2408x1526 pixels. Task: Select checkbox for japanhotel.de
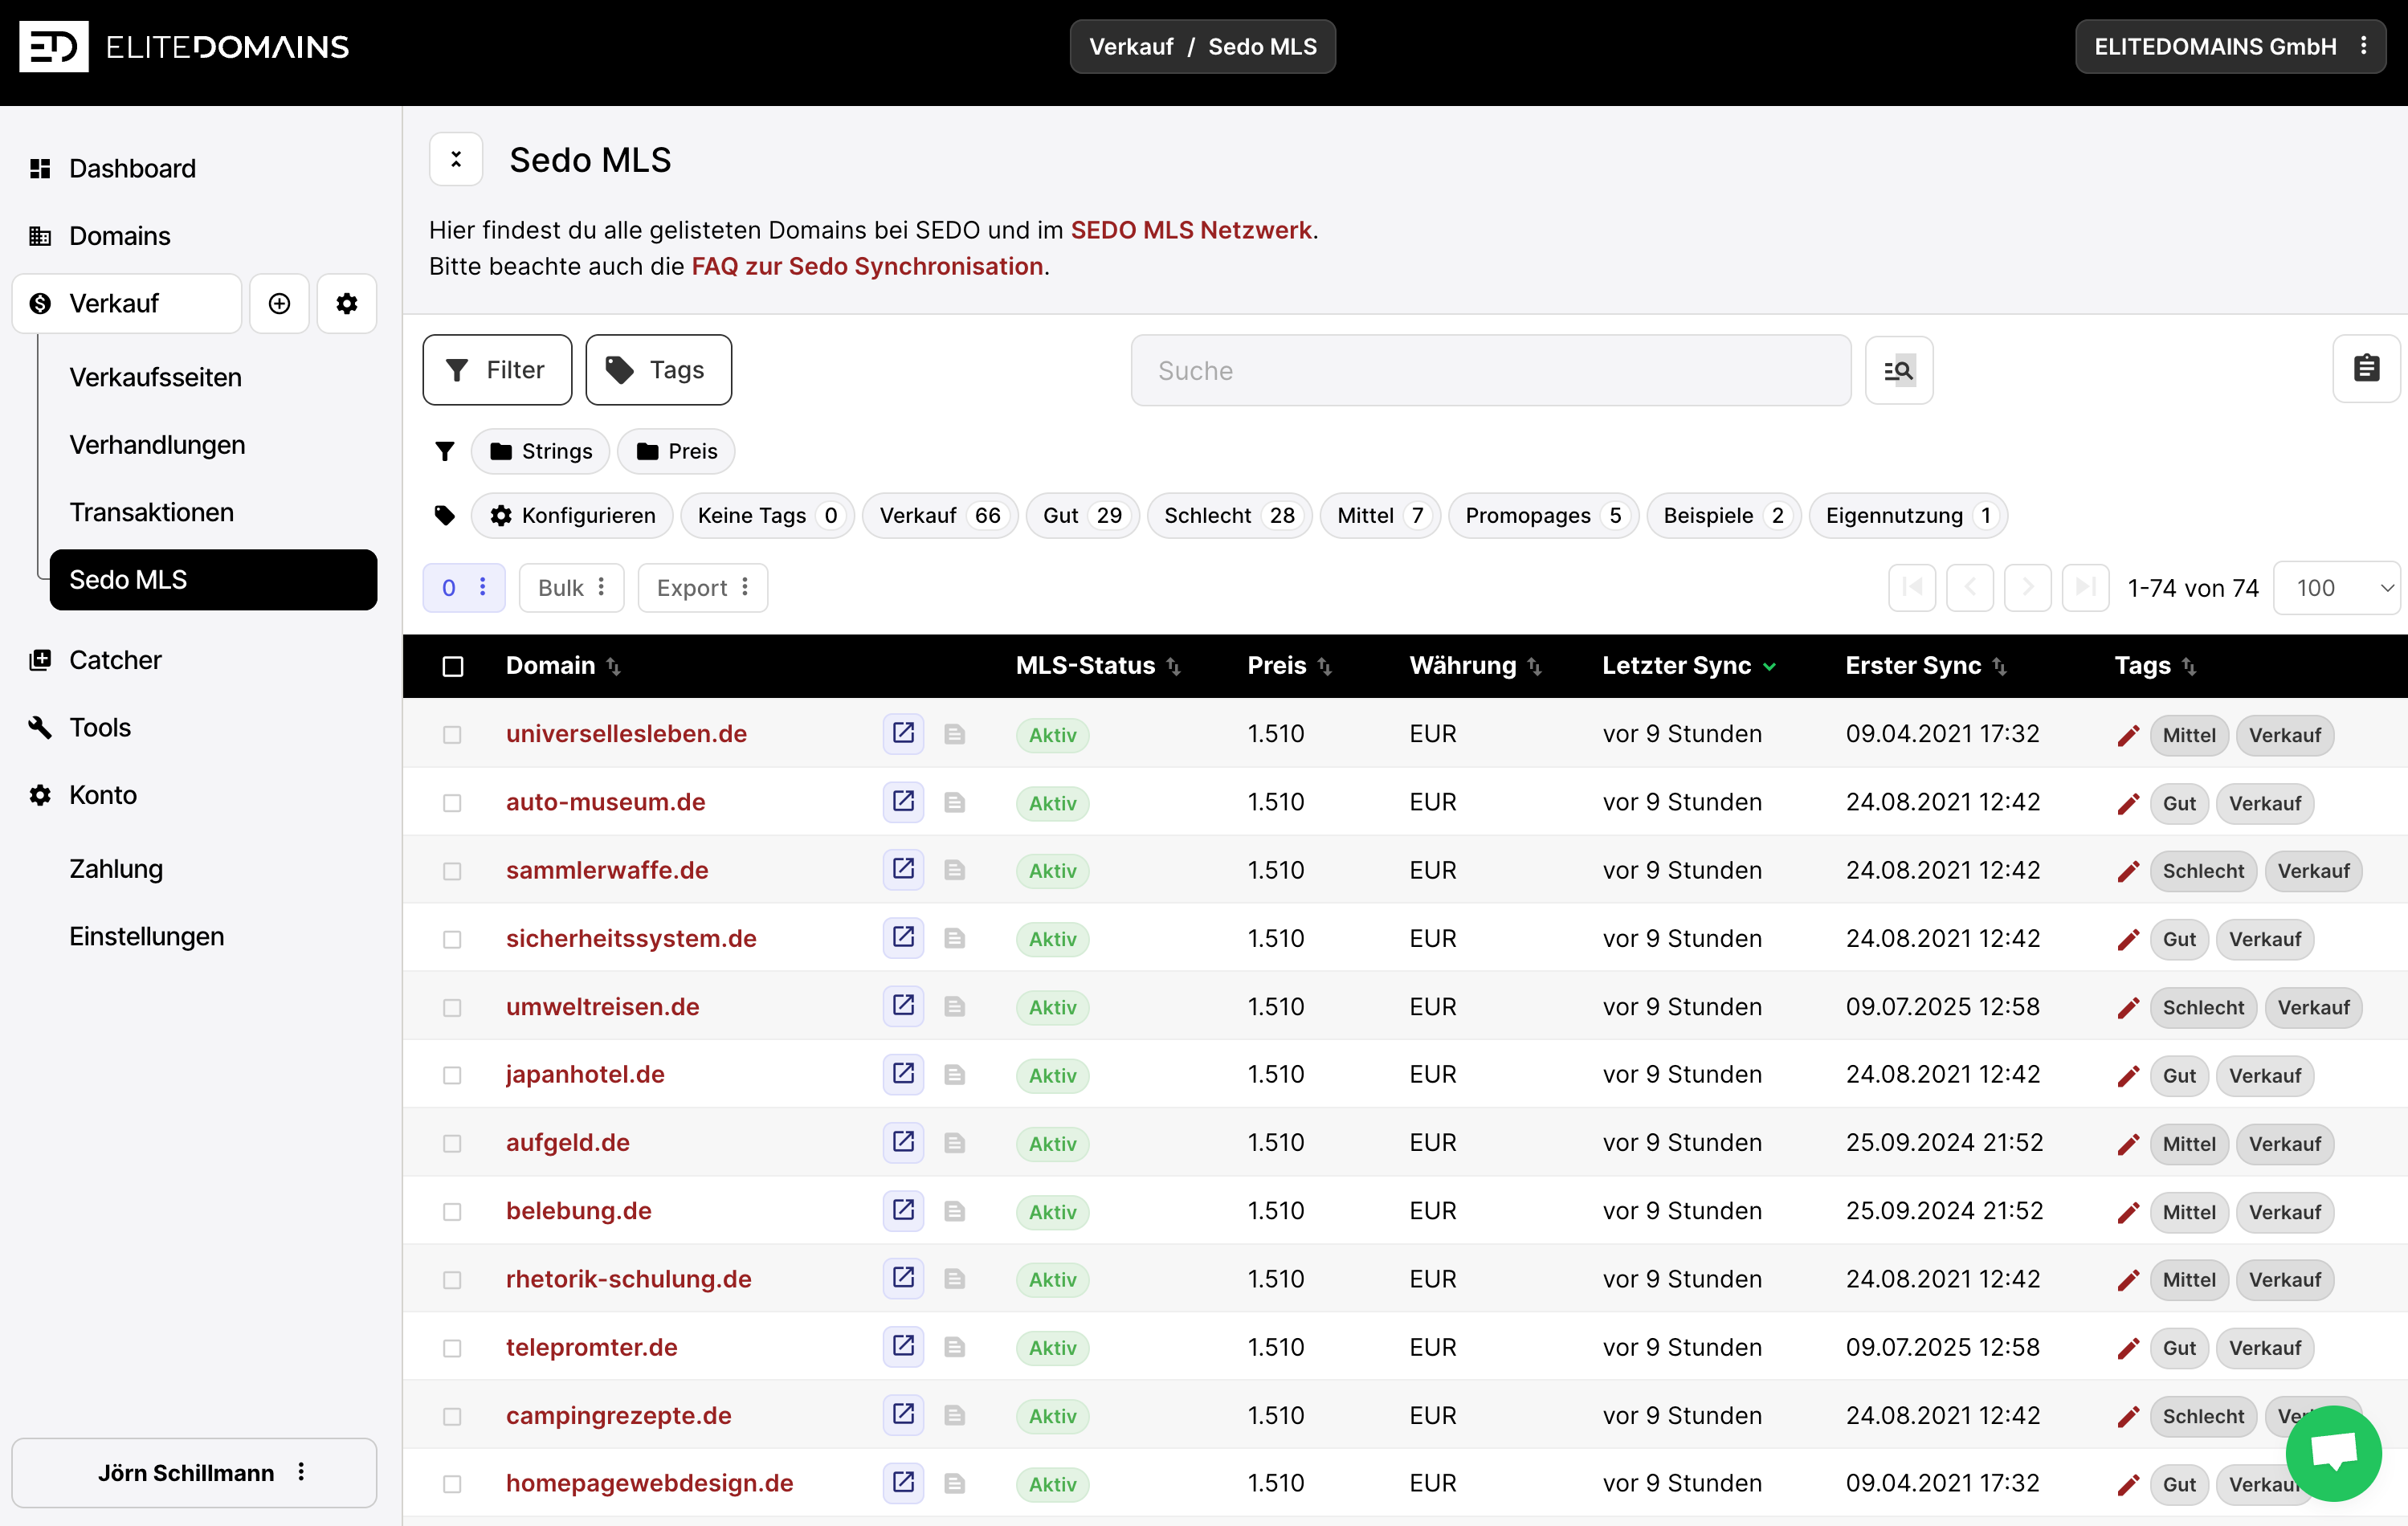(x=452, y=1075)
